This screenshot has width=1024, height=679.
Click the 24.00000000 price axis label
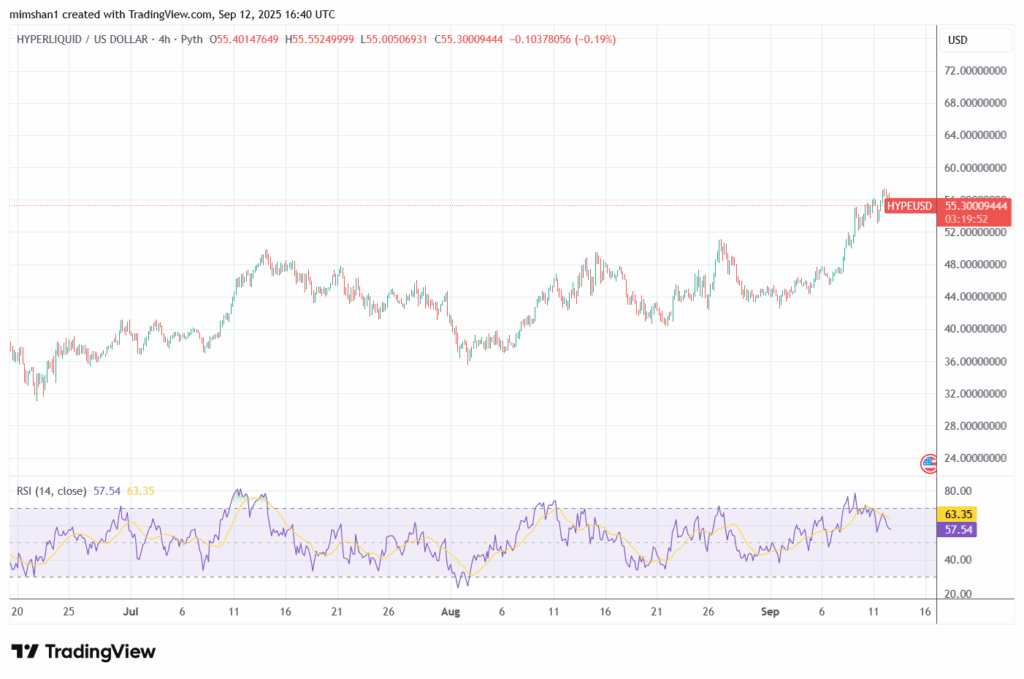click(978, 458)
